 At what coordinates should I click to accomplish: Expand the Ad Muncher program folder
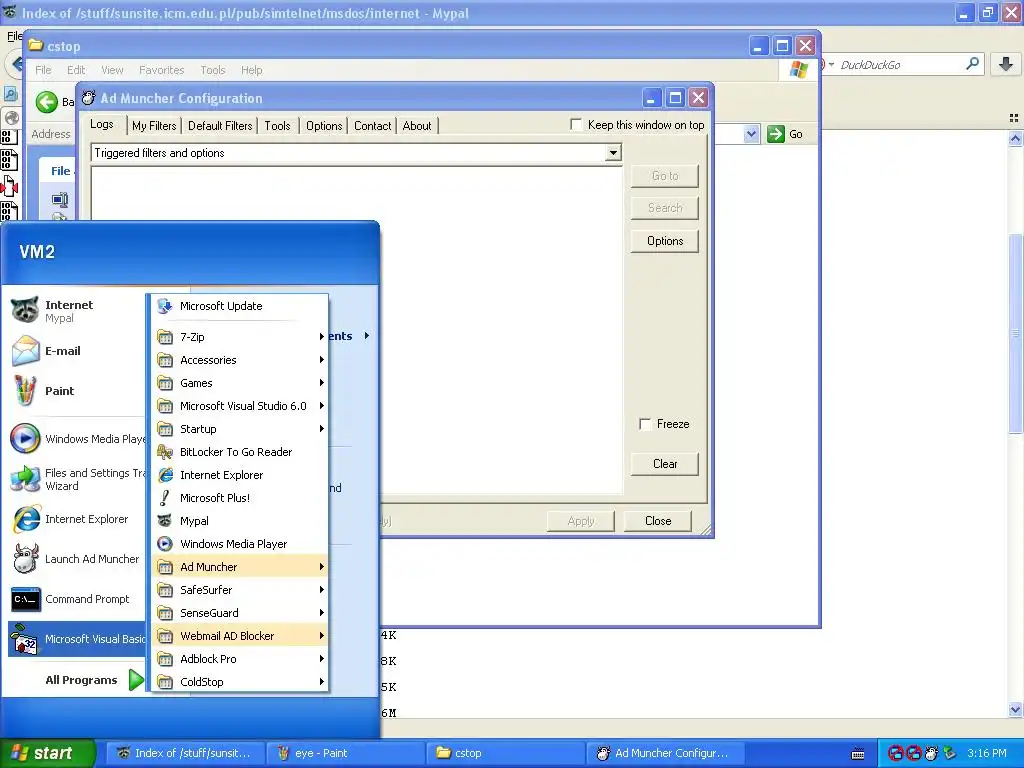click(x=240, y=567)
